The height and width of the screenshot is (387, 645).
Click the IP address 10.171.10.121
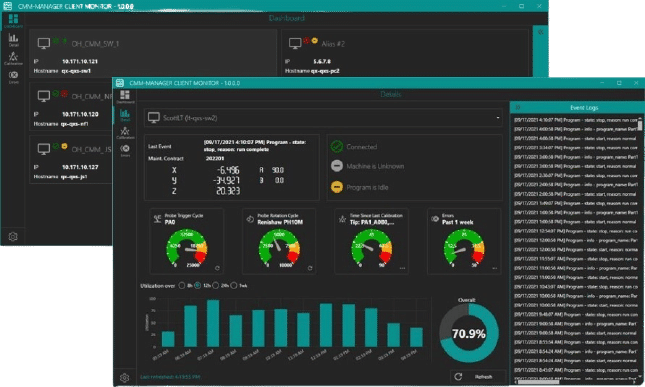coord(80,61)
